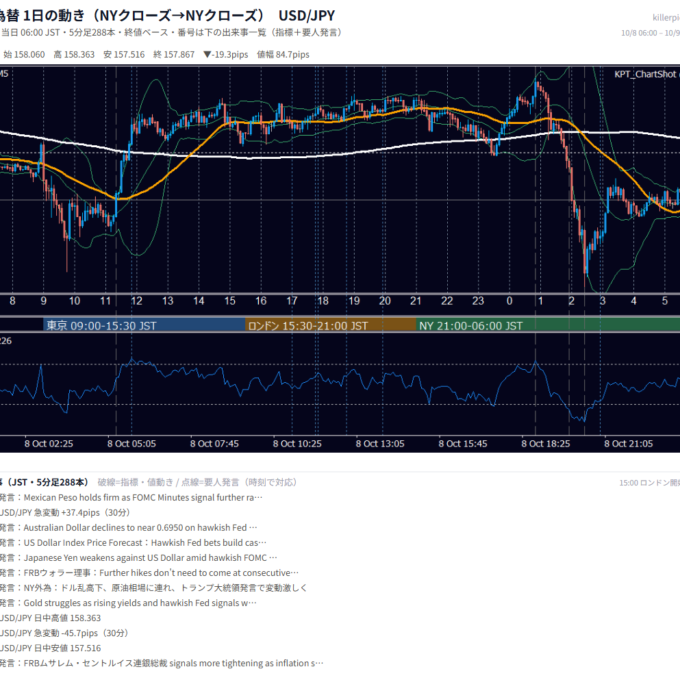This screenshot has height=680, width=680.
Task: Click the closing price 終 157.867
Action: (x=174, y=55)
